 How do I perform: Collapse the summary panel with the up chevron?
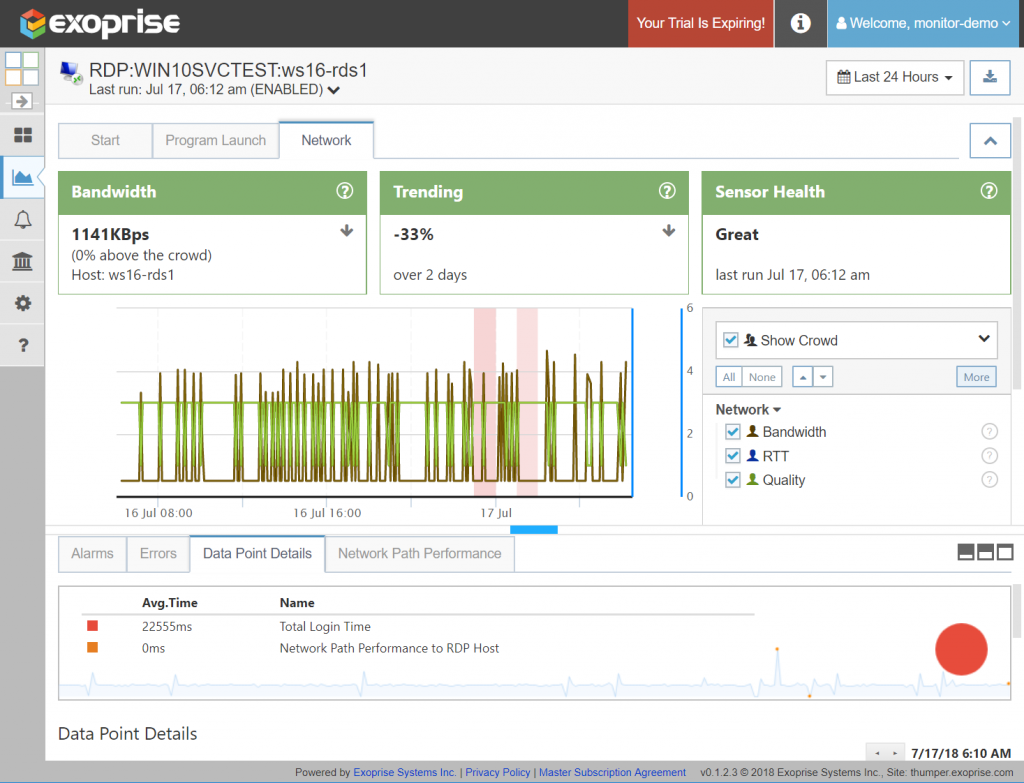990,140
